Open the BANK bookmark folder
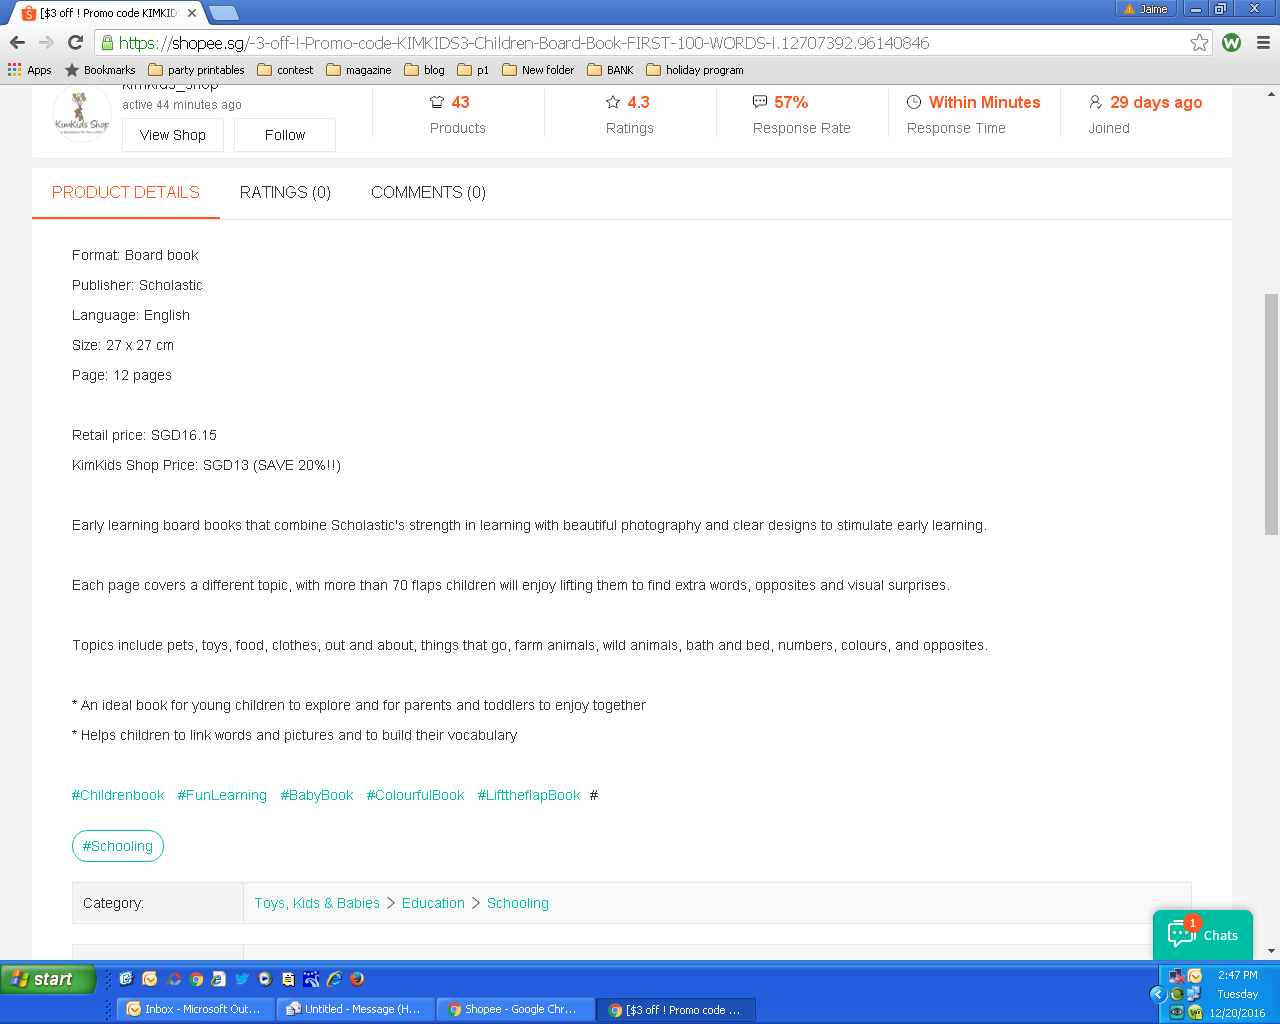 (x=610, y=70)
